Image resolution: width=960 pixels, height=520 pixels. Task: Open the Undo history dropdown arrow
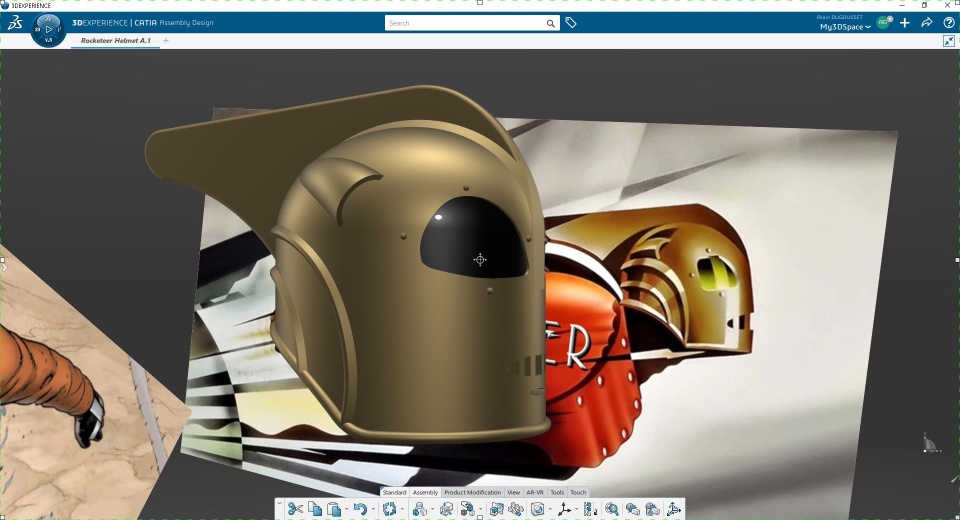tap(373, 510)
